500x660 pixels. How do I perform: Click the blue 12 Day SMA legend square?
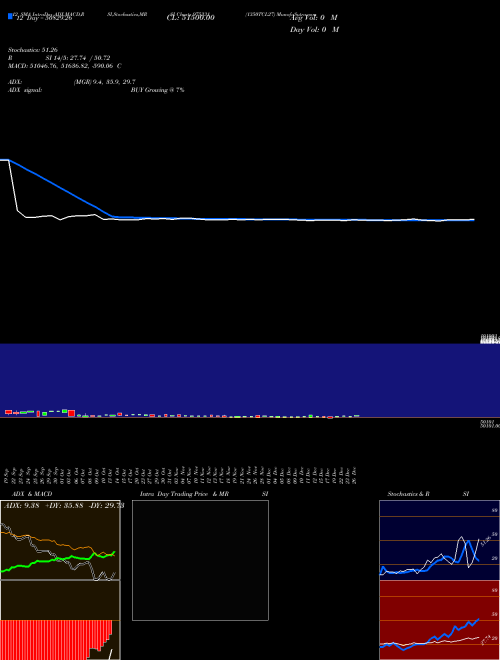click(x=10, y=16)
